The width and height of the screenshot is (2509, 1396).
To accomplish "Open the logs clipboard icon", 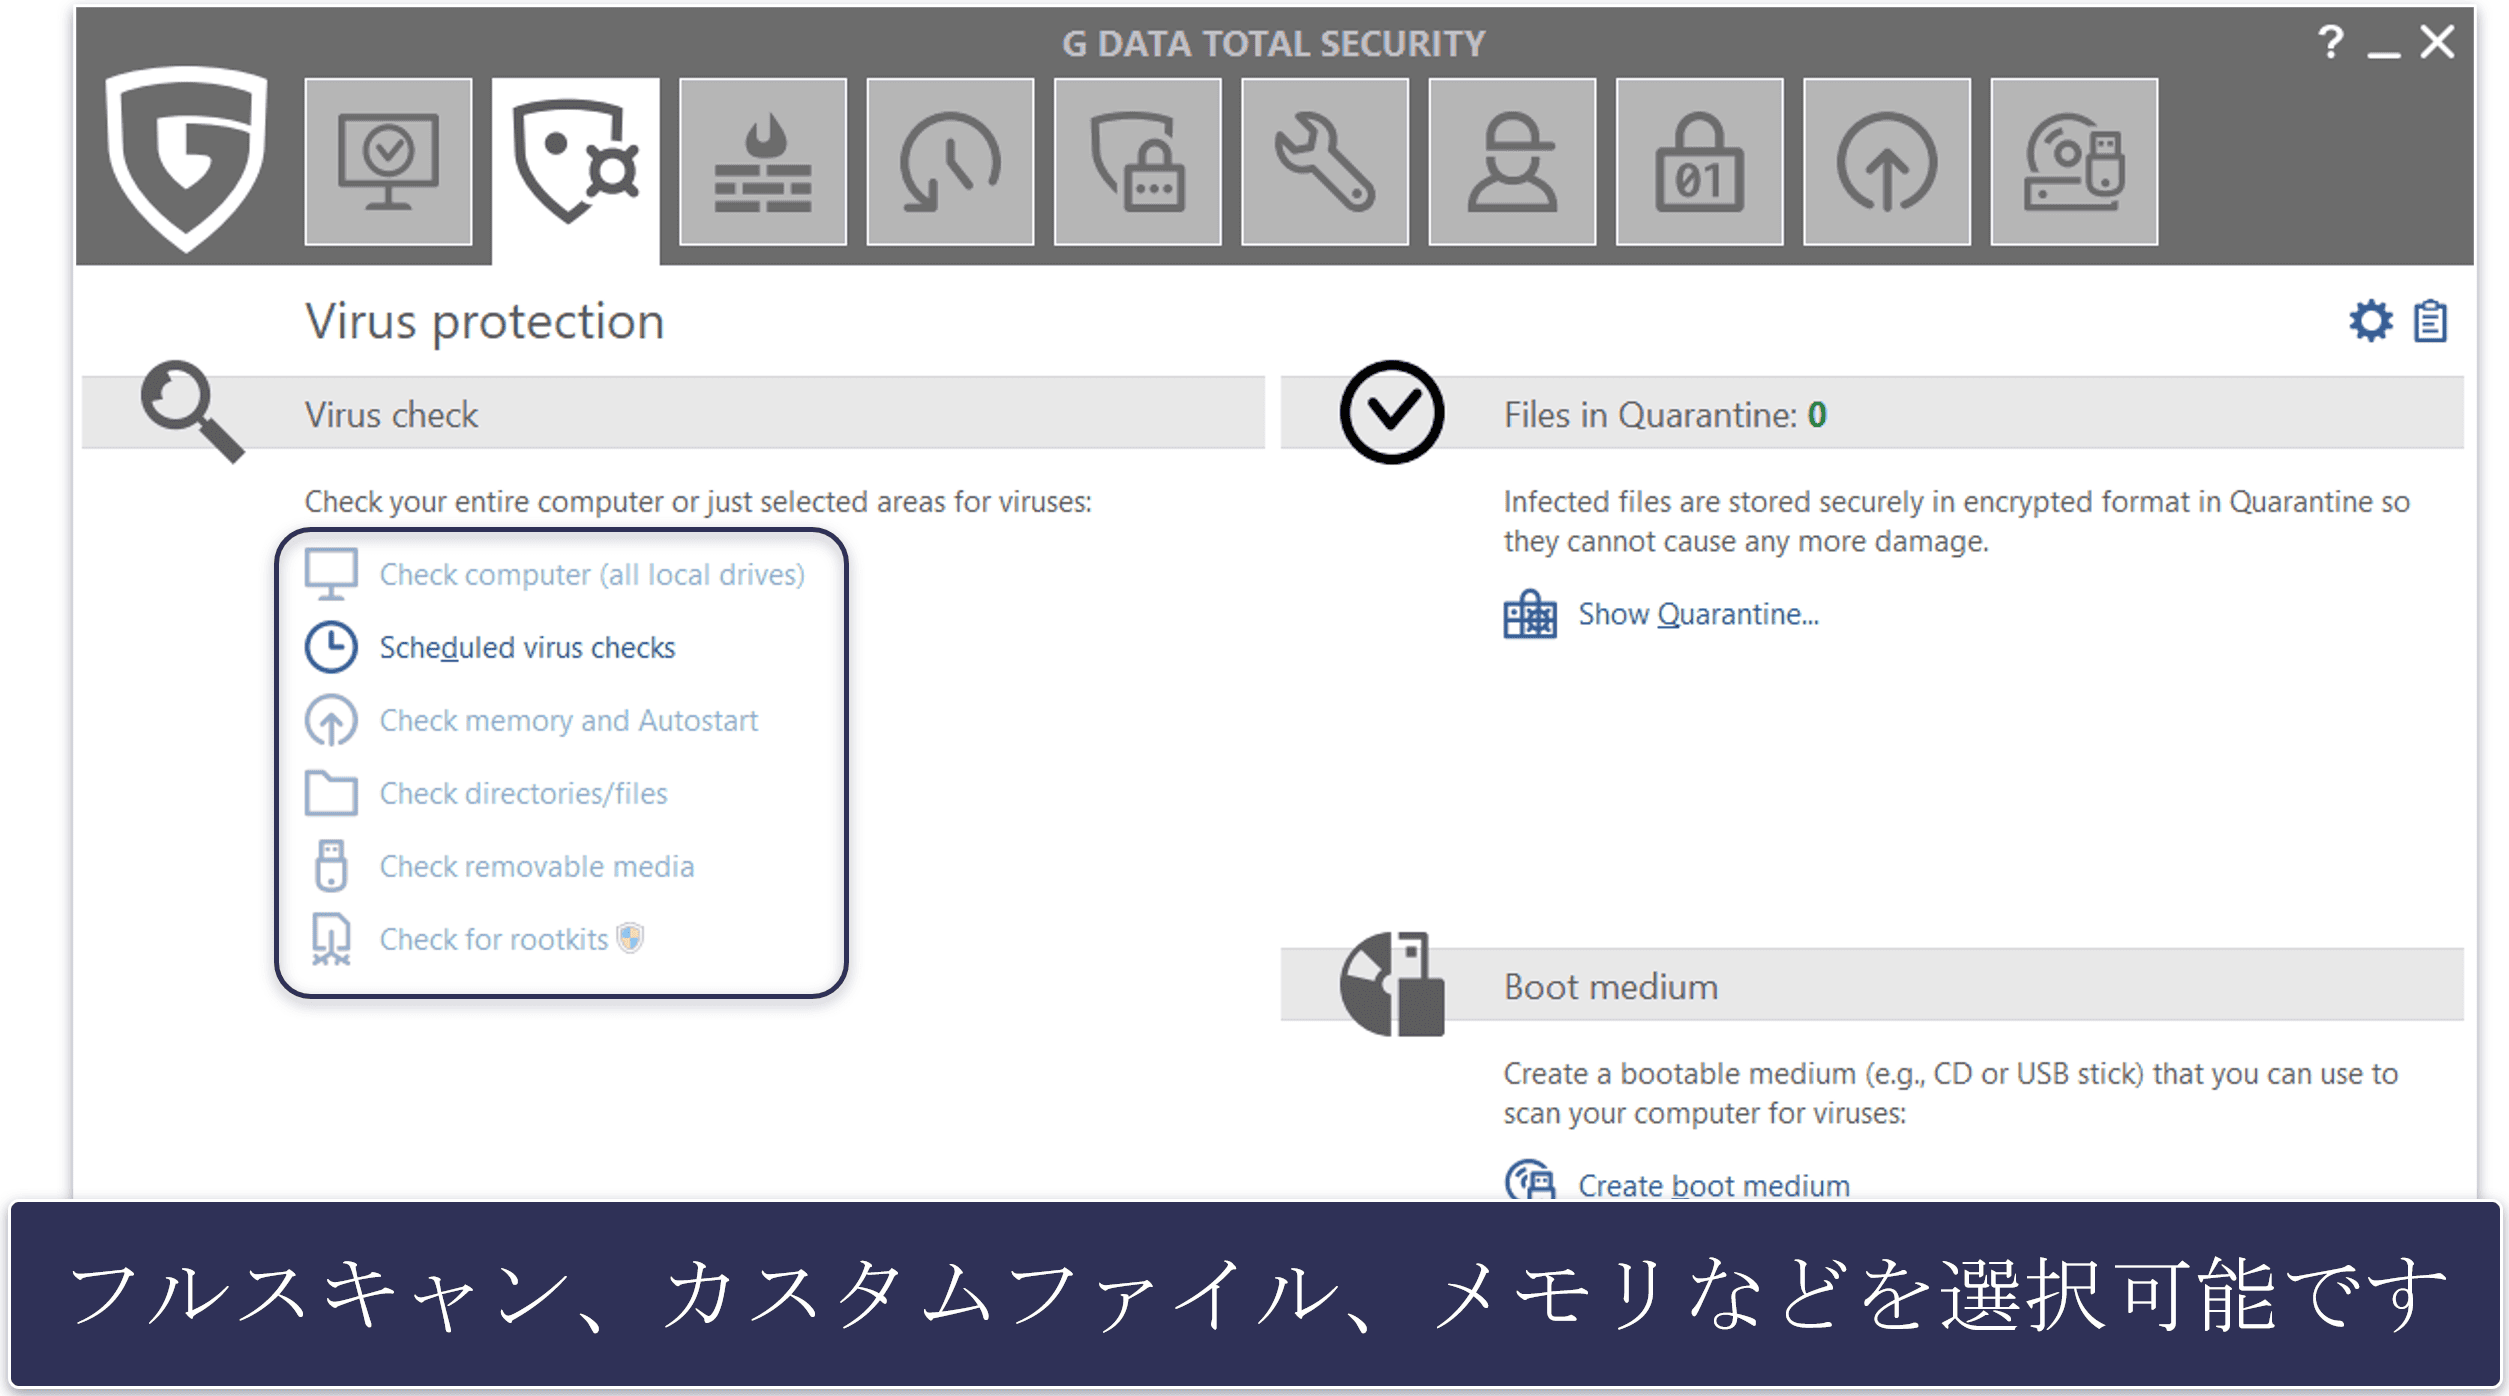I will [x=2430, y=321].
